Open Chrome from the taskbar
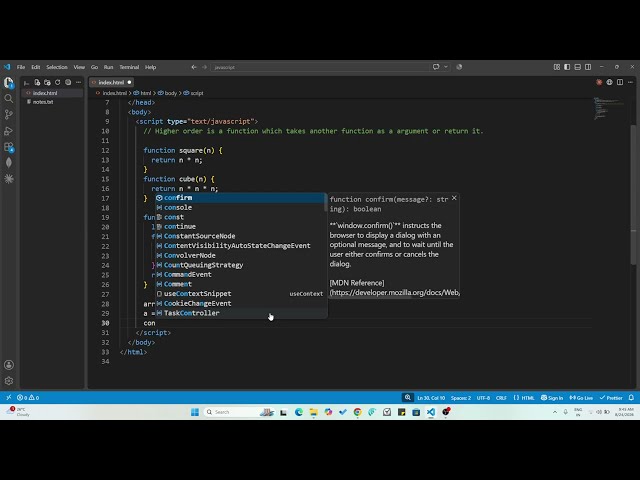The height and width of the screenshot is (480, 640). pos(358,412)
